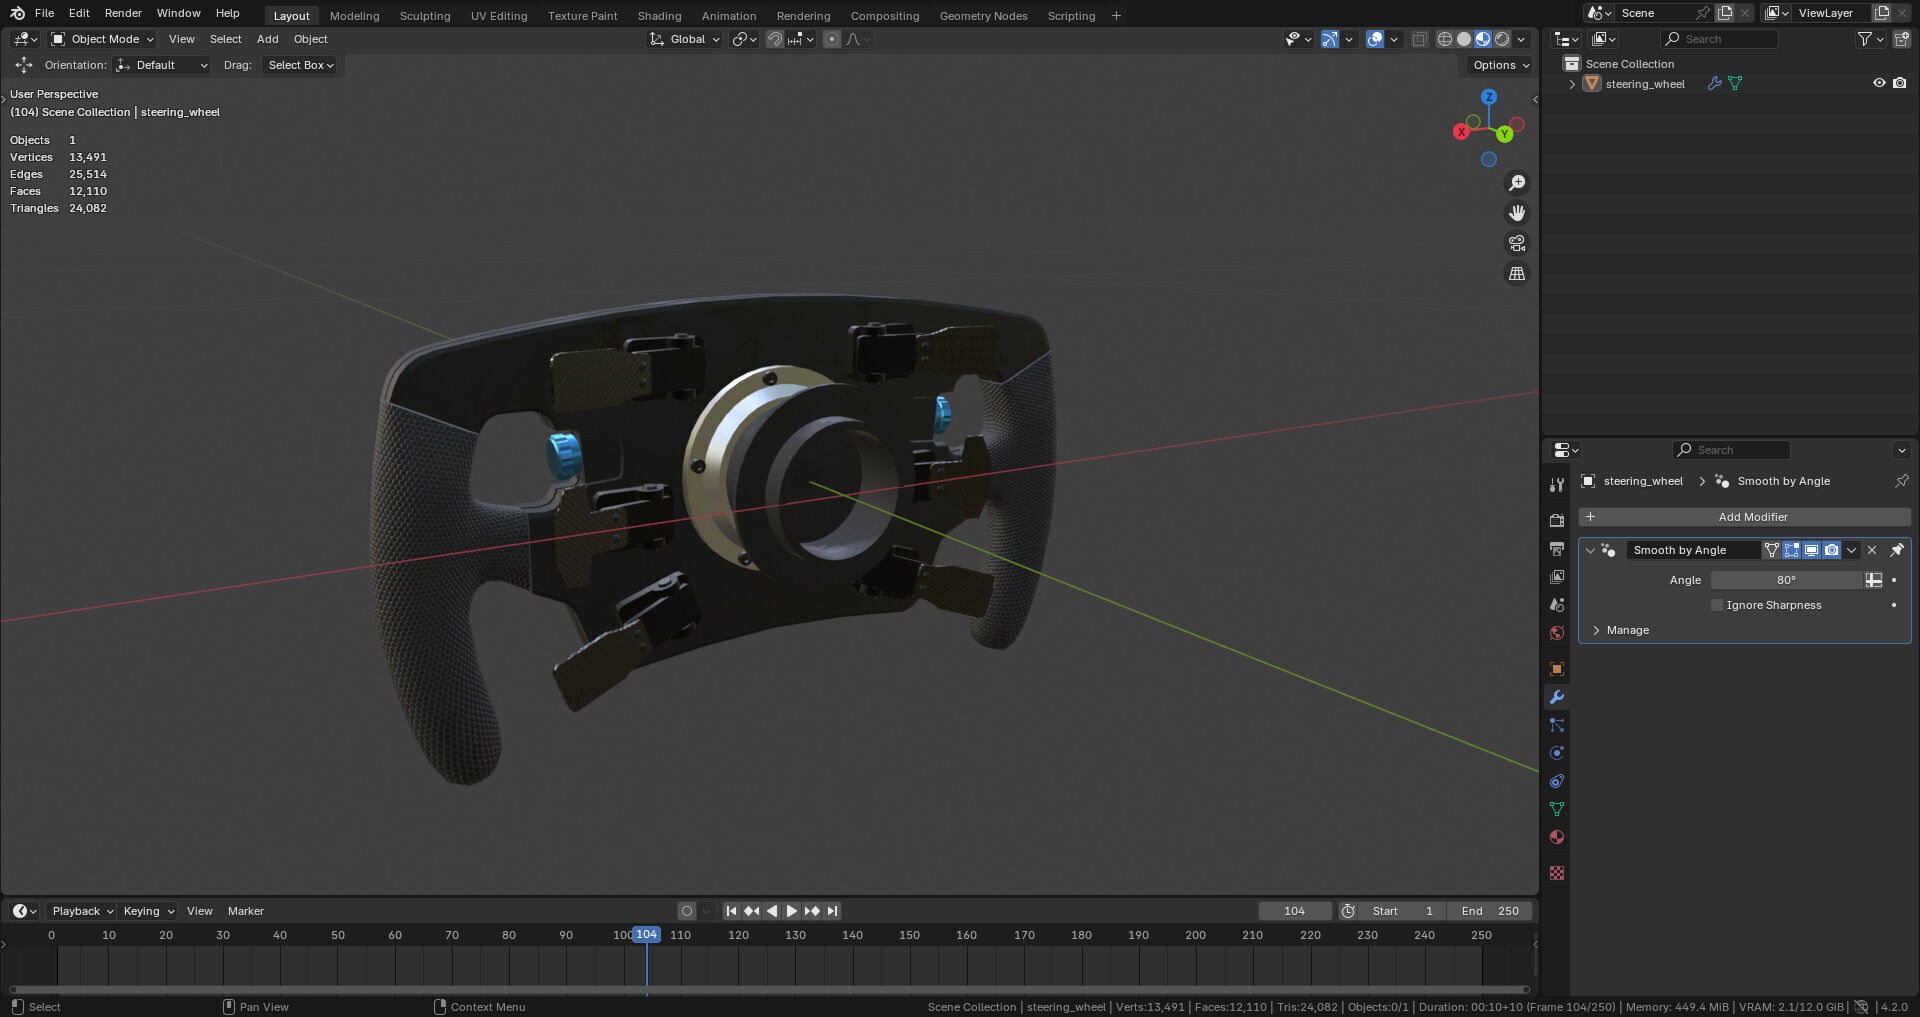The image size is (1920, 1017).
Task: Open the viewport Options dropdown
Action: pos(1500,65)
